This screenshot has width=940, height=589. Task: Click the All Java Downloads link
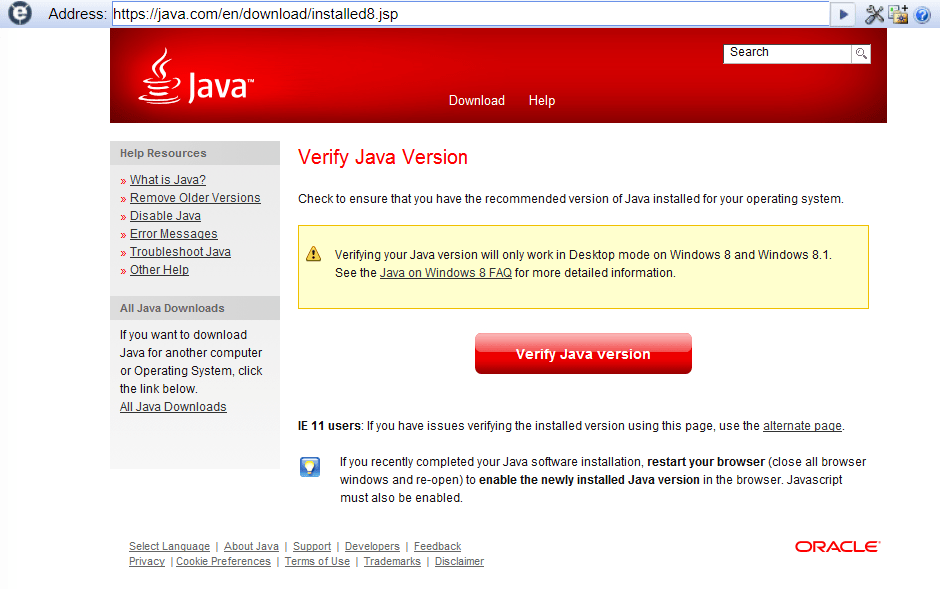click(x=172, y=406)
